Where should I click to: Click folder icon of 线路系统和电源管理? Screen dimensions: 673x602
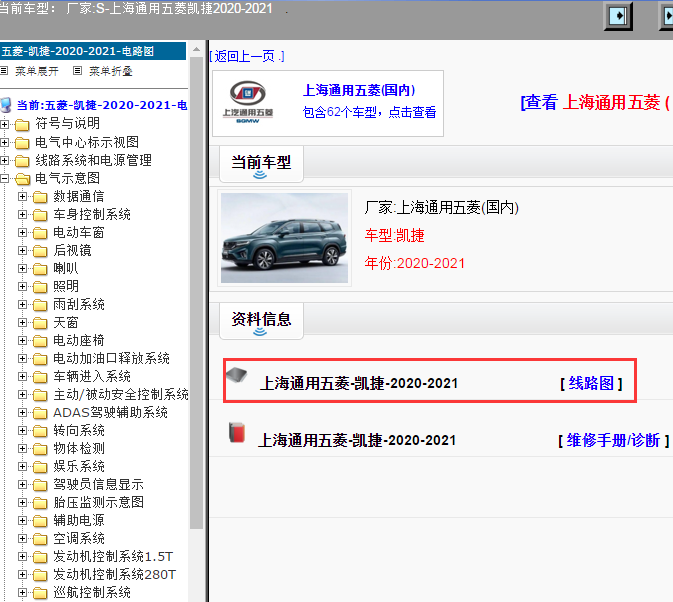(22, 161)
